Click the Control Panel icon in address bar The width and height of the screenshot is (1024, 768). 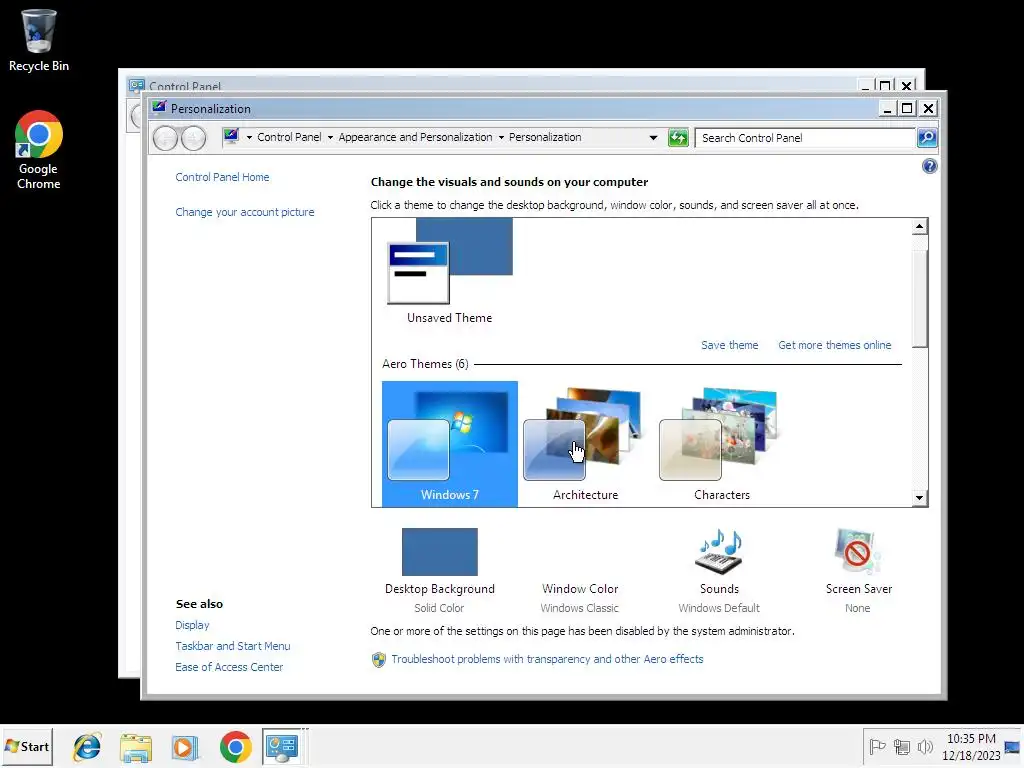coord(231,136)
